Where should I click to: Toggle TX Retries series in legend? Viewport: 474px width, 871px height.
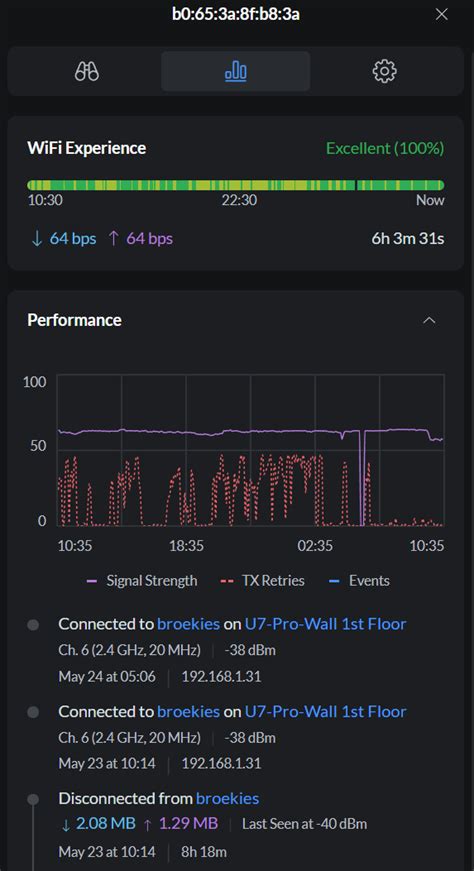[x=263, y=580]
